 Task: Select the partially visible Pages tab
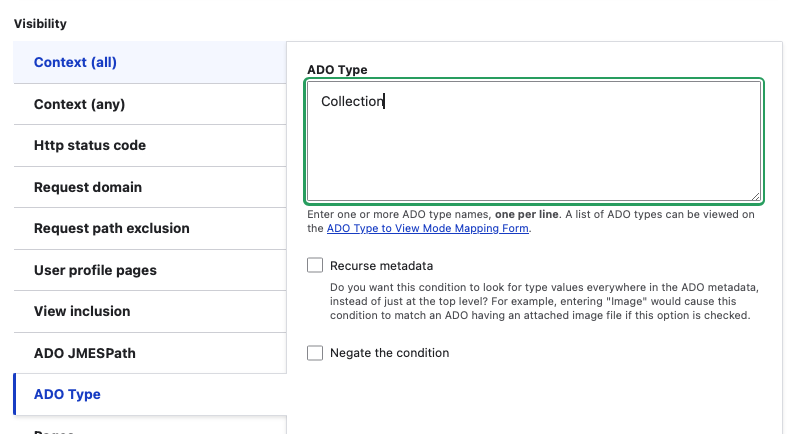click(56, 431)
